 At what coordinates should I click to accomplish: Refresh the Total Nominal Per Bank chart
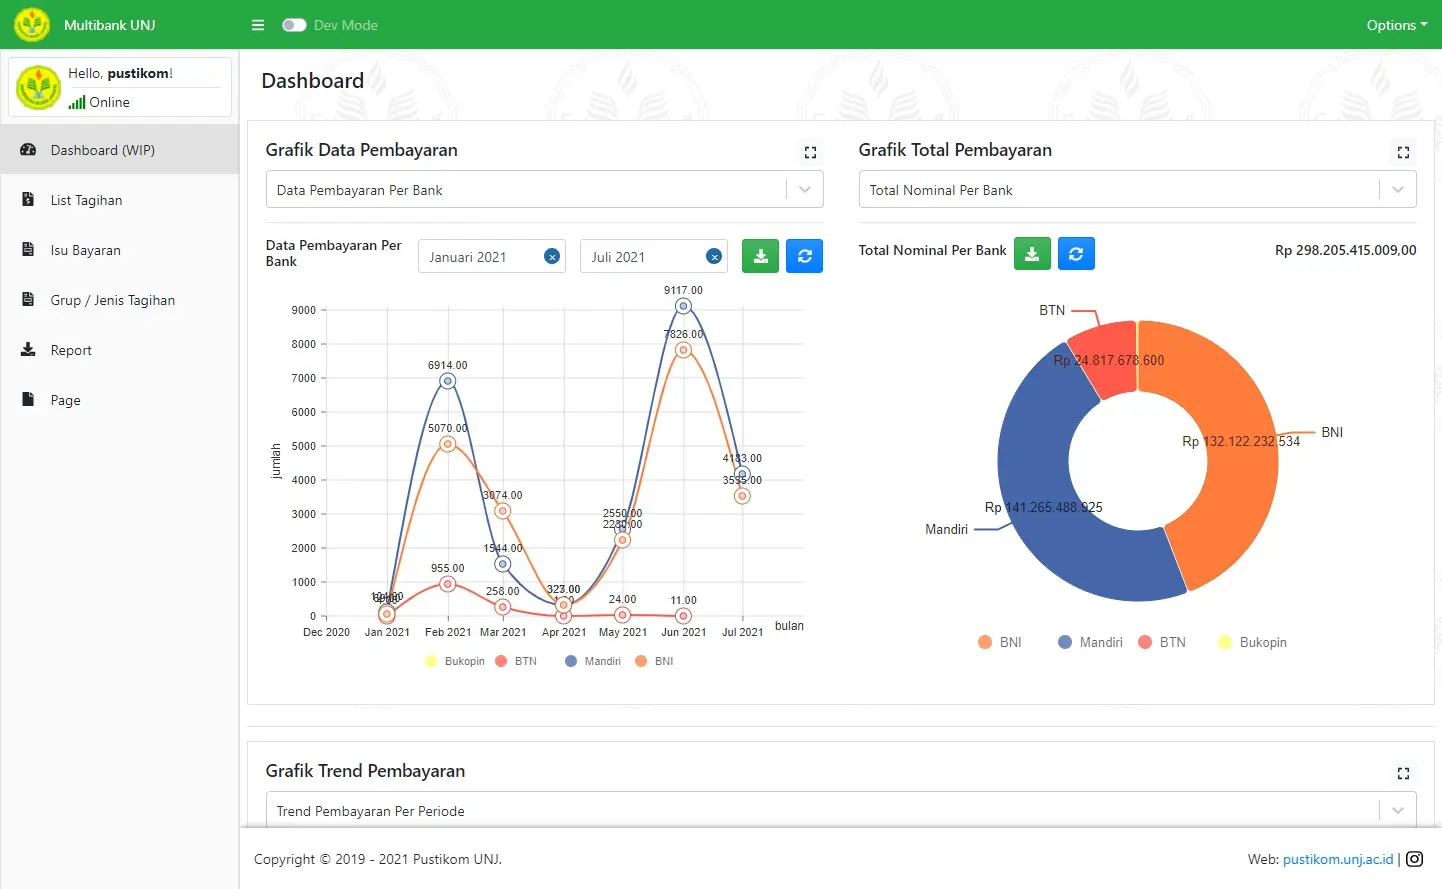[x=1076, y=254]
